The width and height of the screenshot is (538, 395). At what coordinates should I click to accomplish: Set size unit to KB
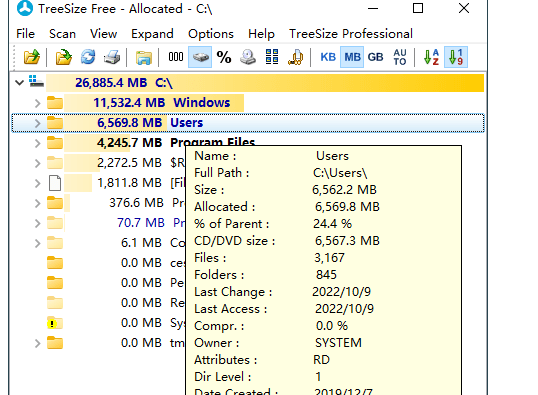pyautogui.click(x=328, y=57)
